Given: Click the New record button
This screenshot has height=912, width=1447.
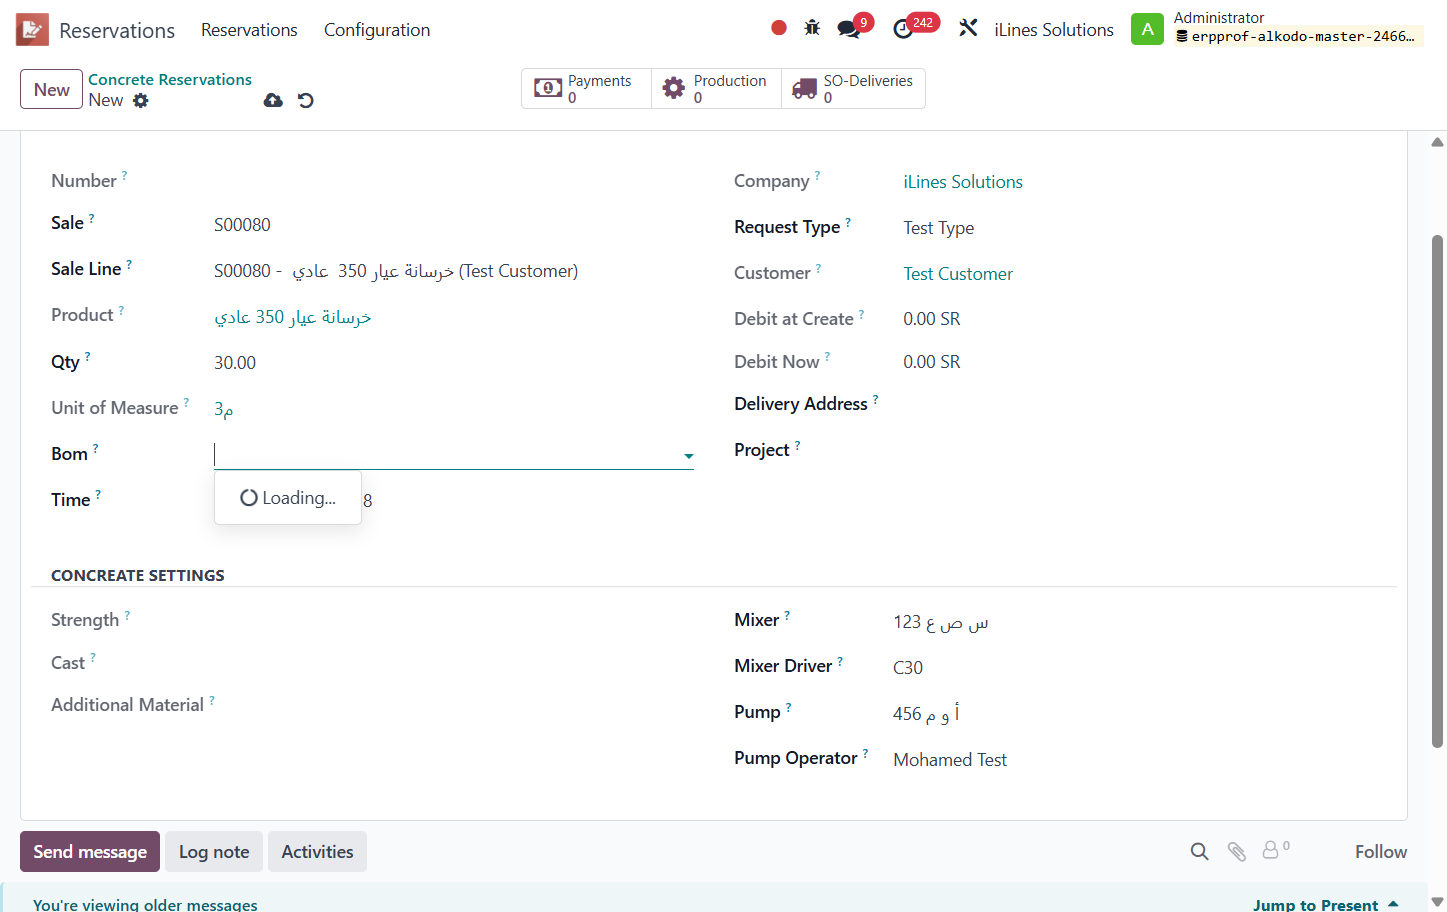Looking at the screenshot, I should coord(51,89).
